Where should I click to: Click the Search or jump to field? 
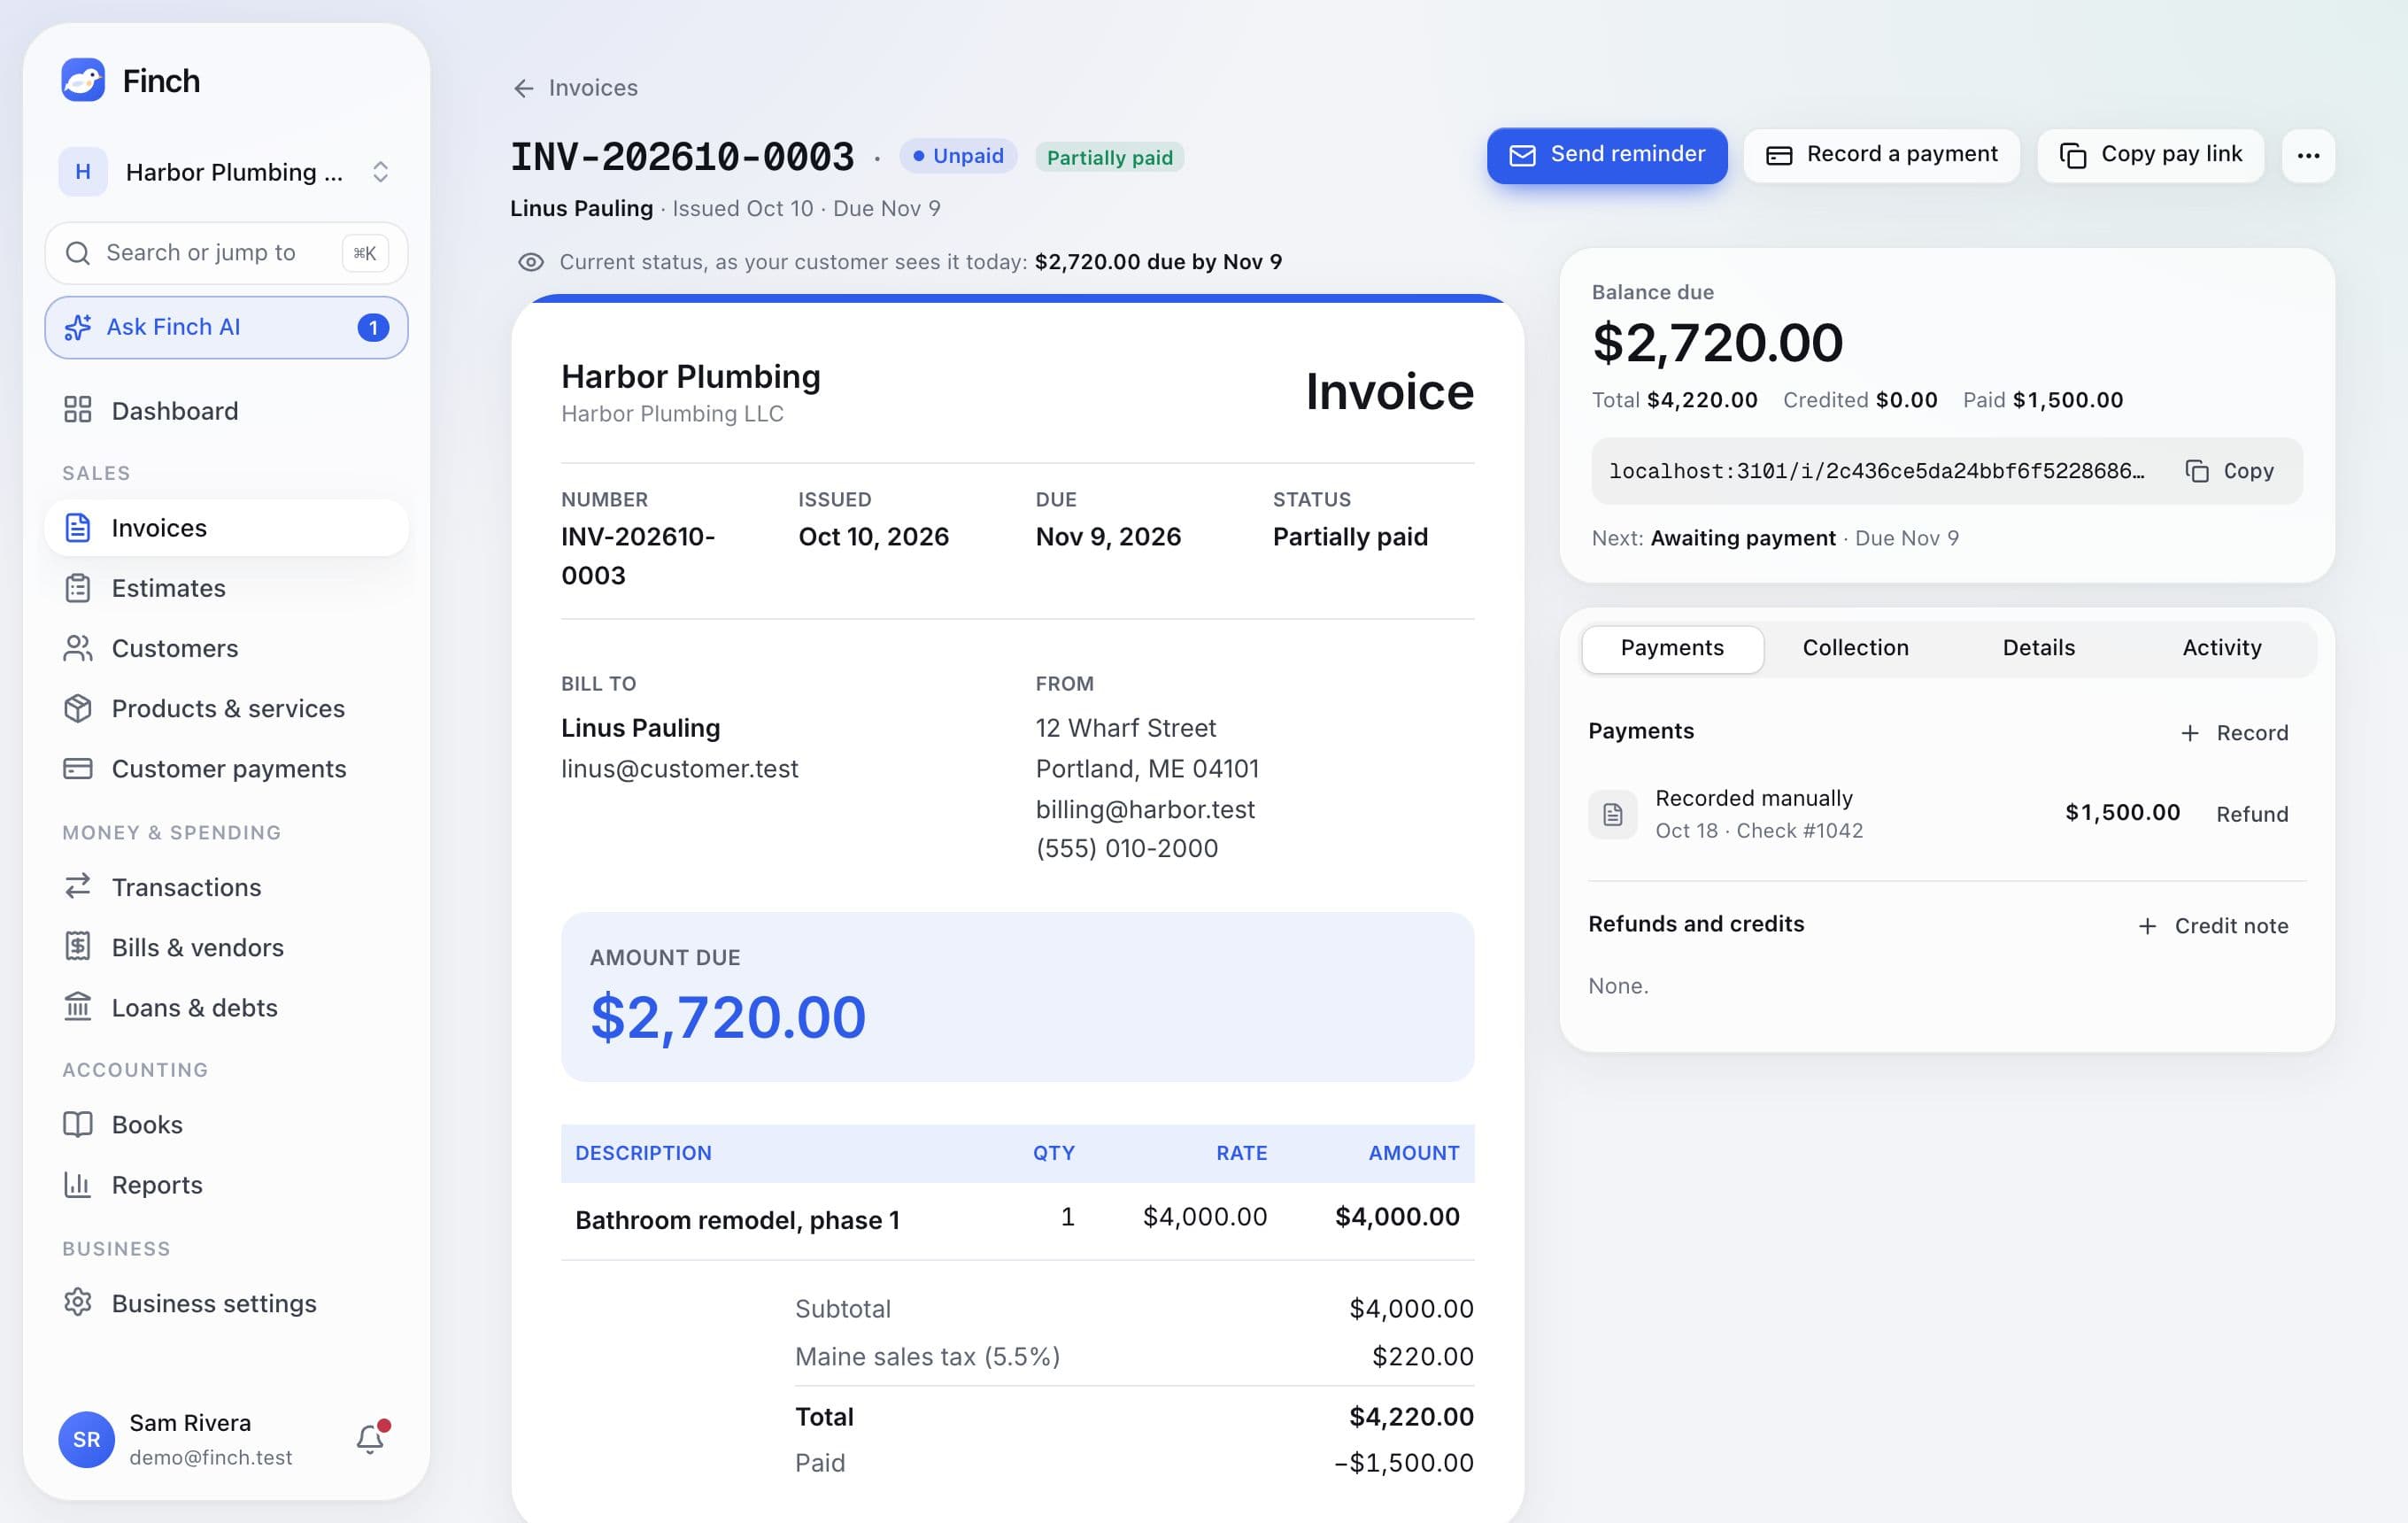[226, 253]
